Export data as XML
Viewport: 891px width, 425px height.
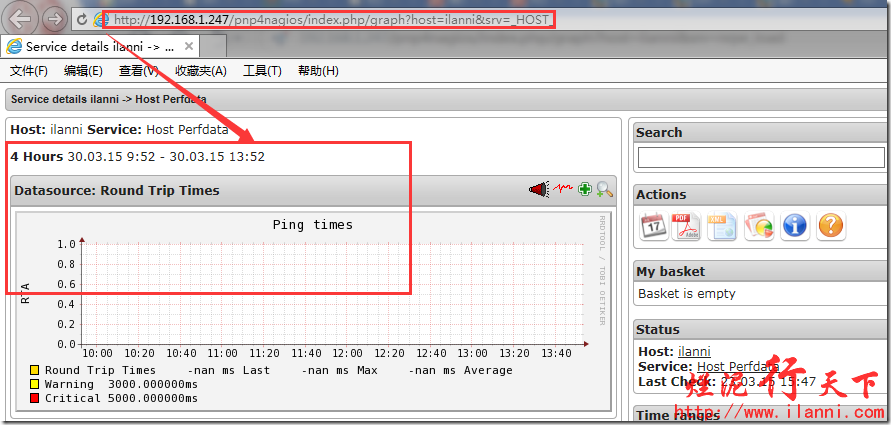click(722, 226)
